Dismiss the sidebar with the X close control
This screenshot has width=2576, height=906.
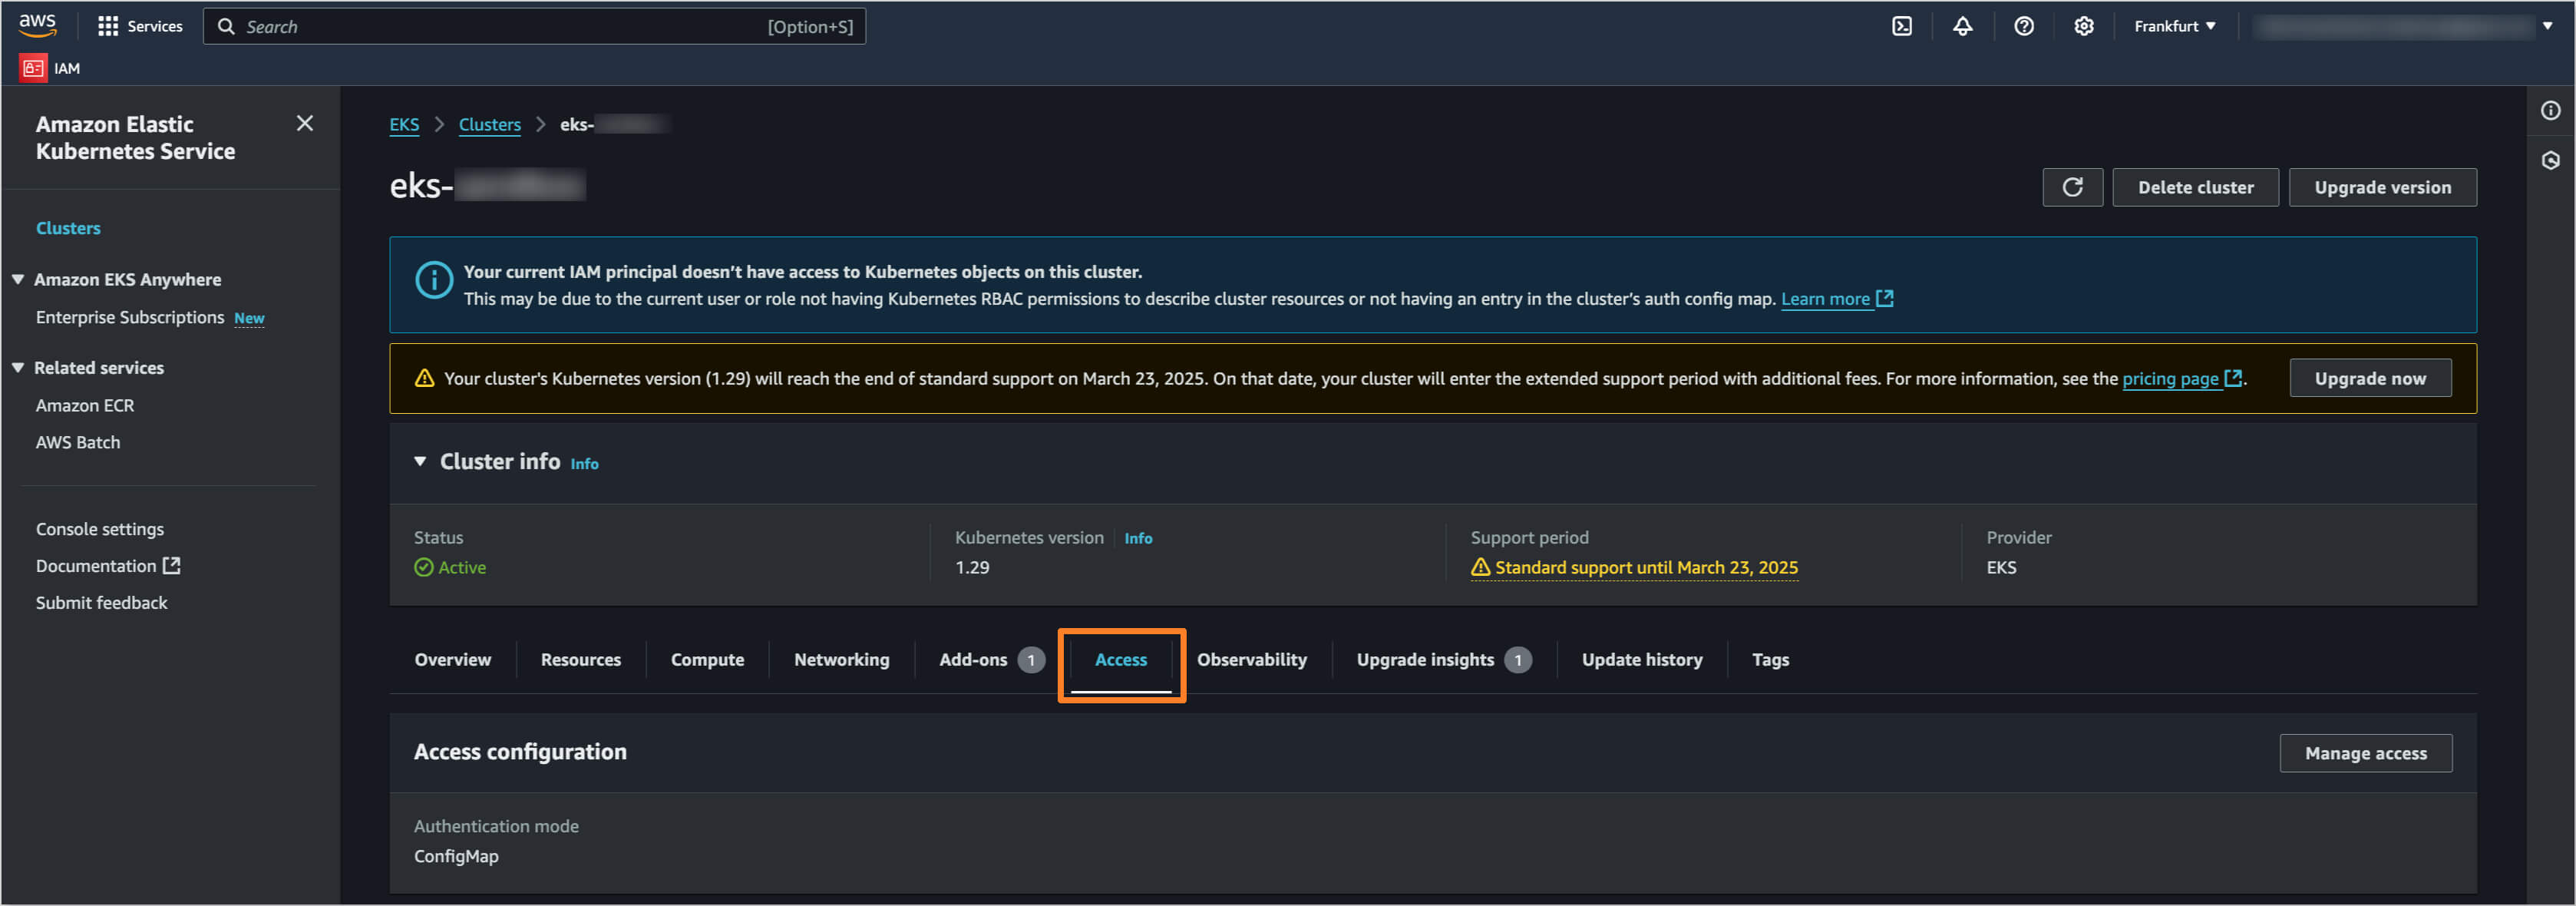click(x=305, y=122)
